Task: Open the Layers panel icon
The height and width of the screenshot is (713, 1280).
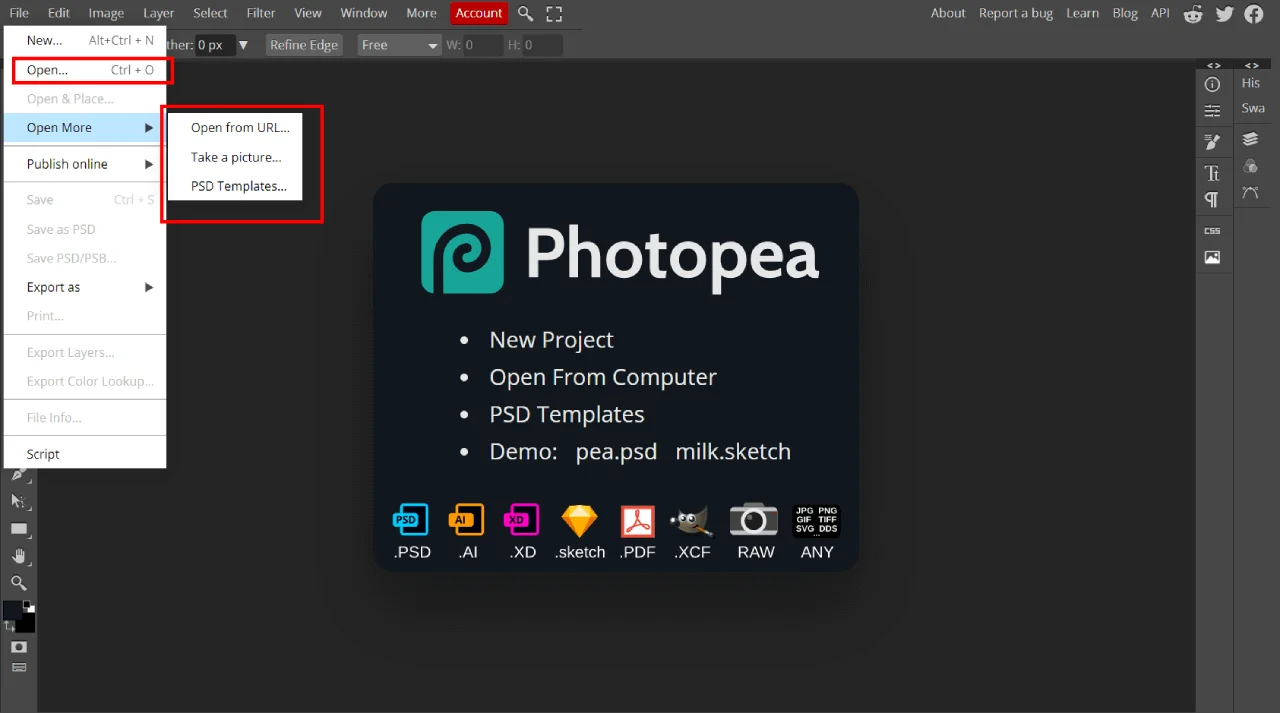Action: tap(1250, 139)
